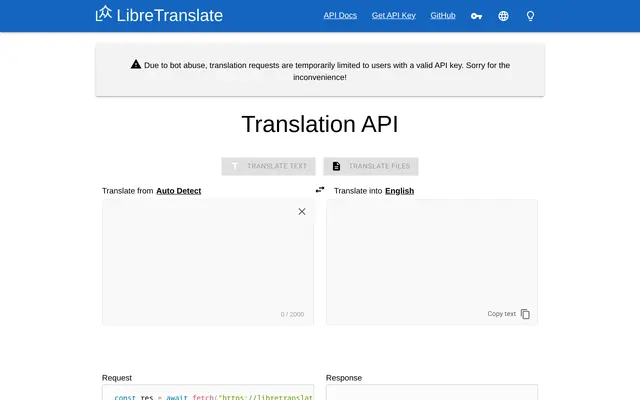
Task: Click the LibreTranslate brand title
Action: 170,16
